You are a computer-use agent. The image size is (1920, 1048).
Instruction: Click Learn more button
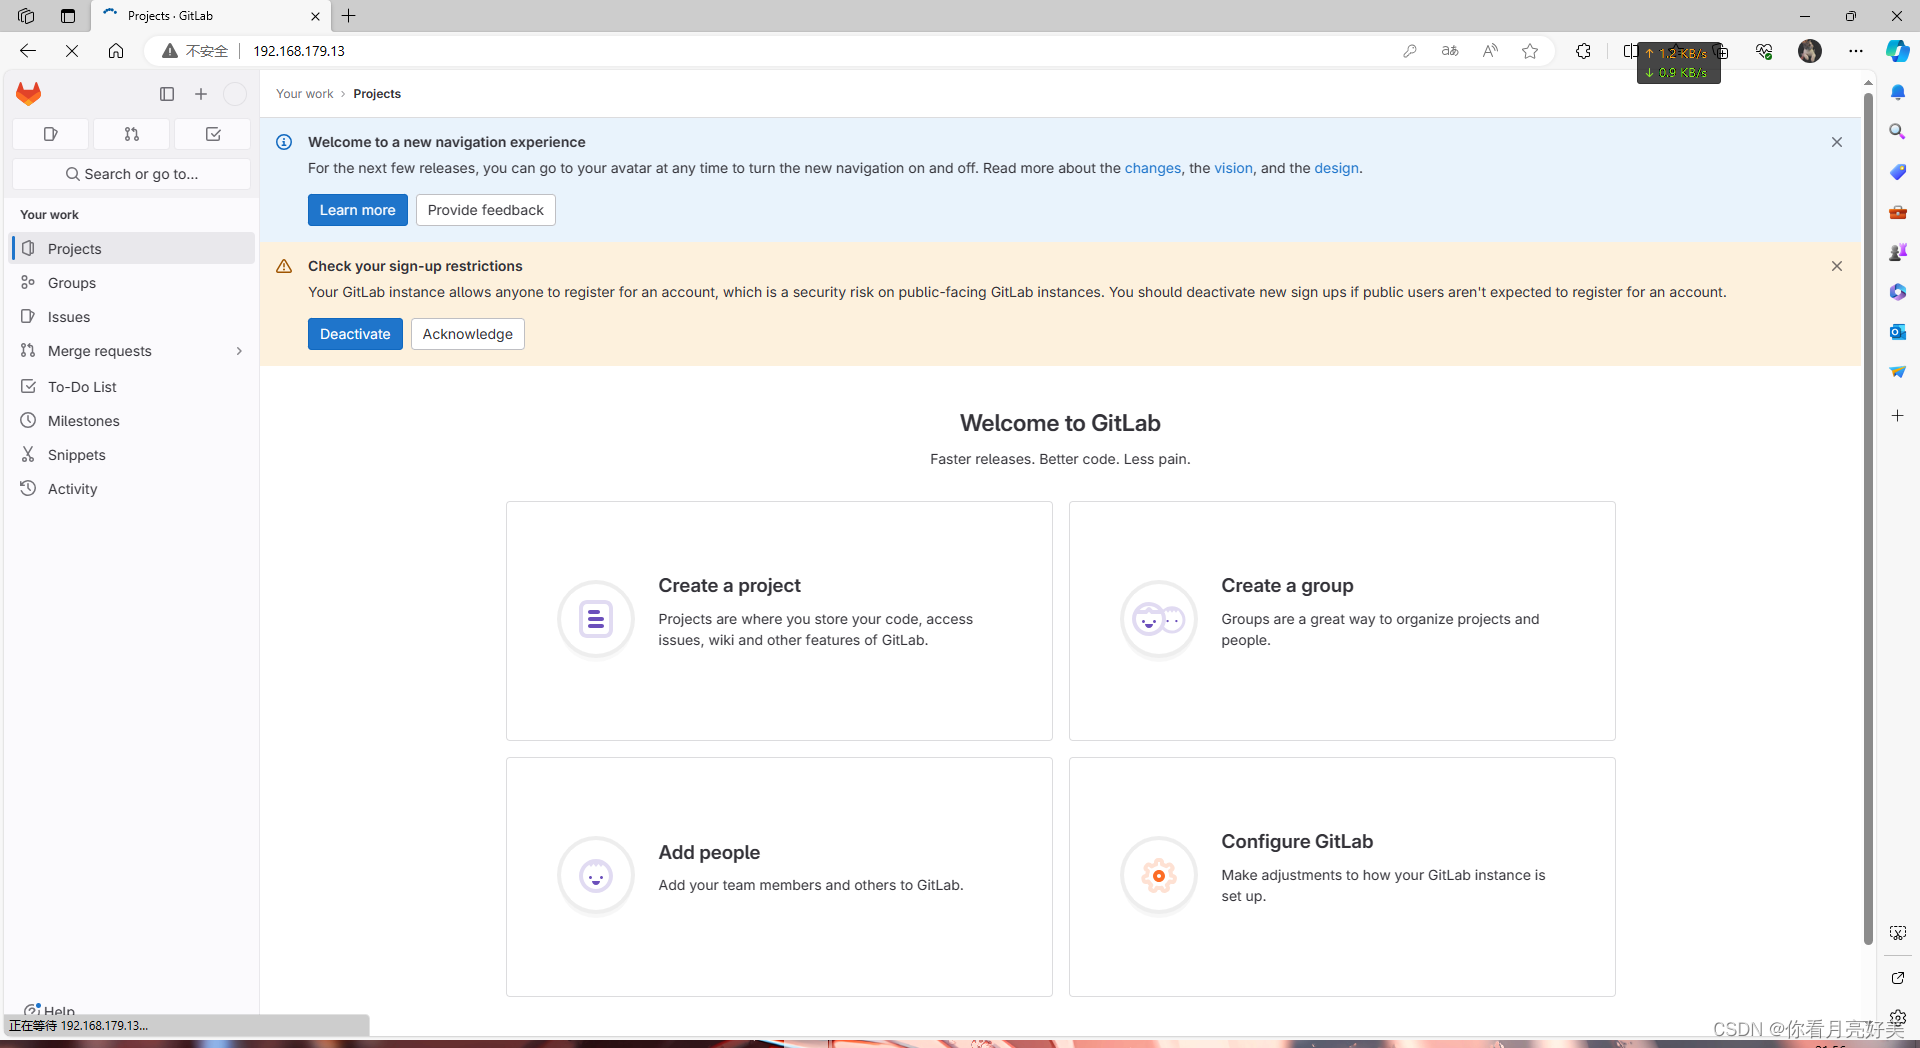357,210
